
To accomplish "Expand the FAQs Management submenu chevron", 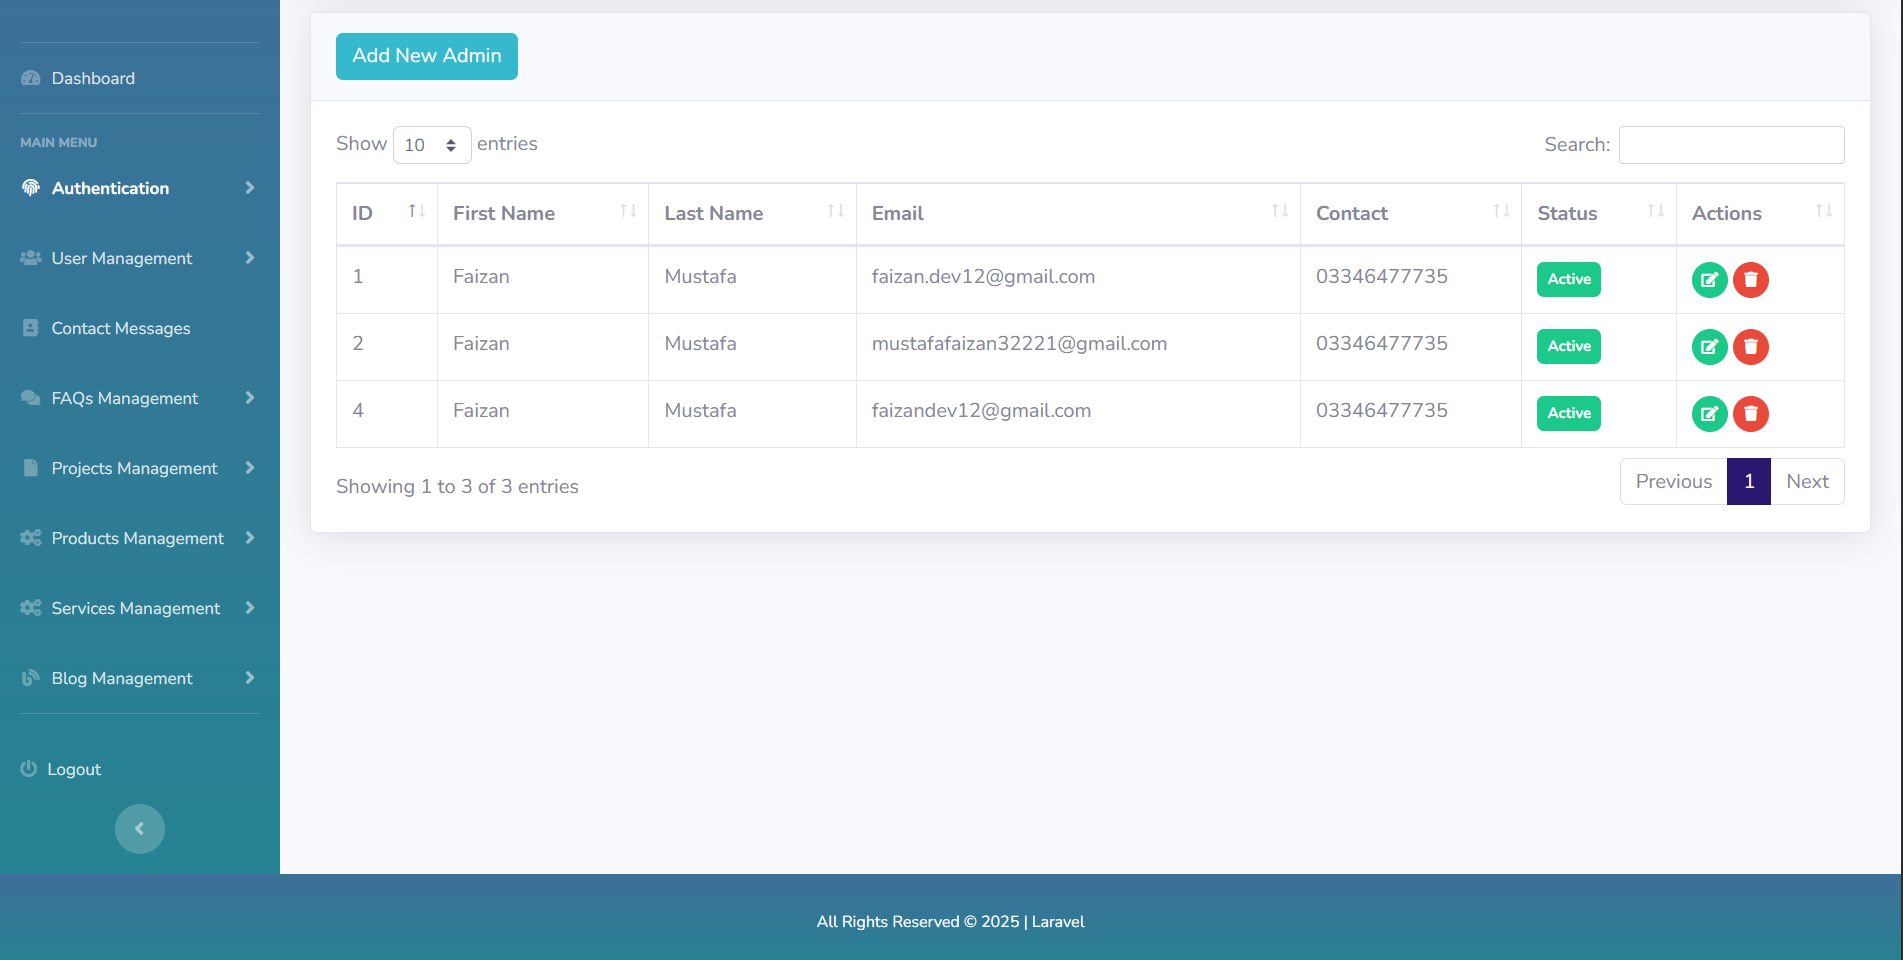I will [250, 398].
